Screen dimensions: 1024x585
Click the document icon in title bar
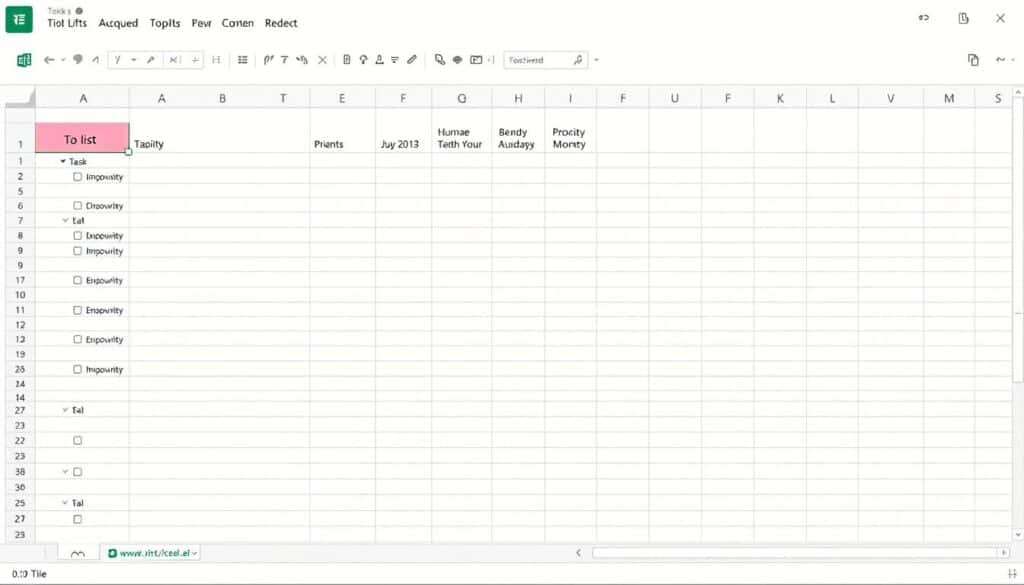(x=963, y=18)
